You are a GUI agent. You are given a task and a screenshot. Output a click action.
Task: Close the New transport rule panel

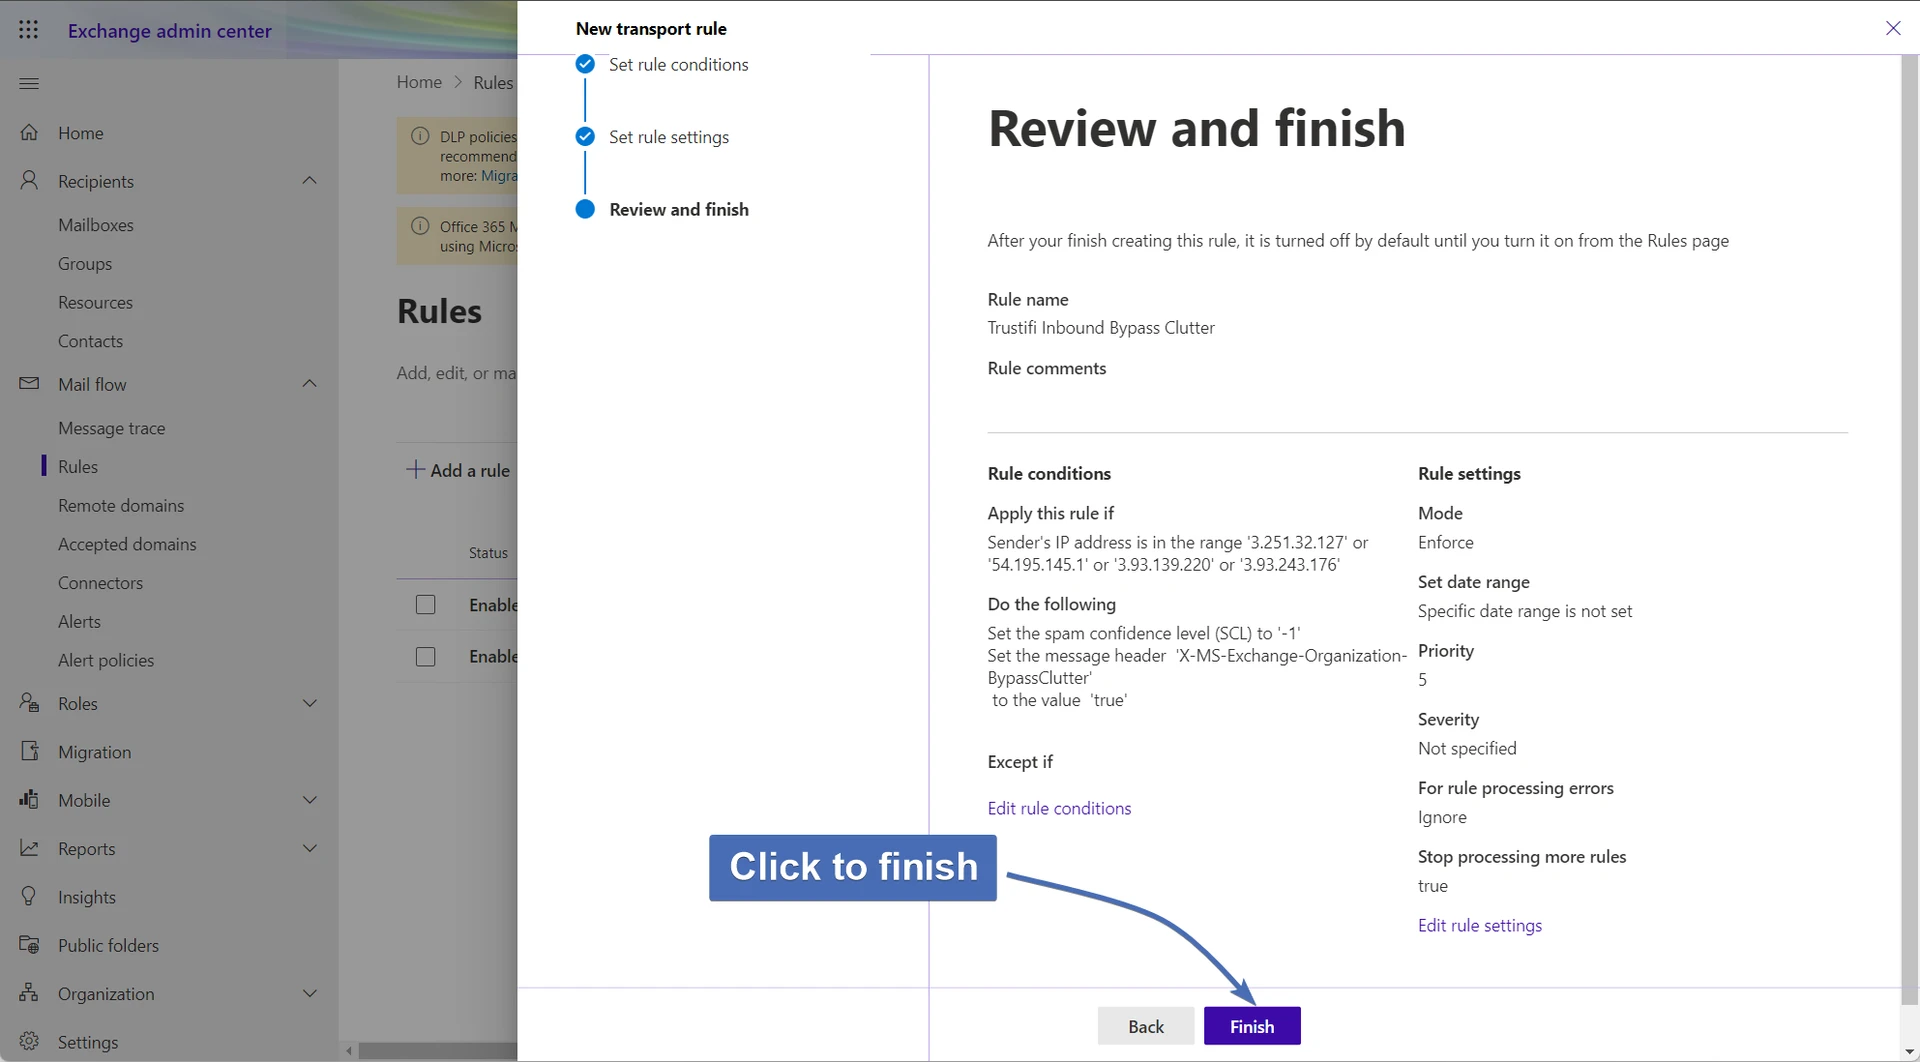coord(1892,28)
